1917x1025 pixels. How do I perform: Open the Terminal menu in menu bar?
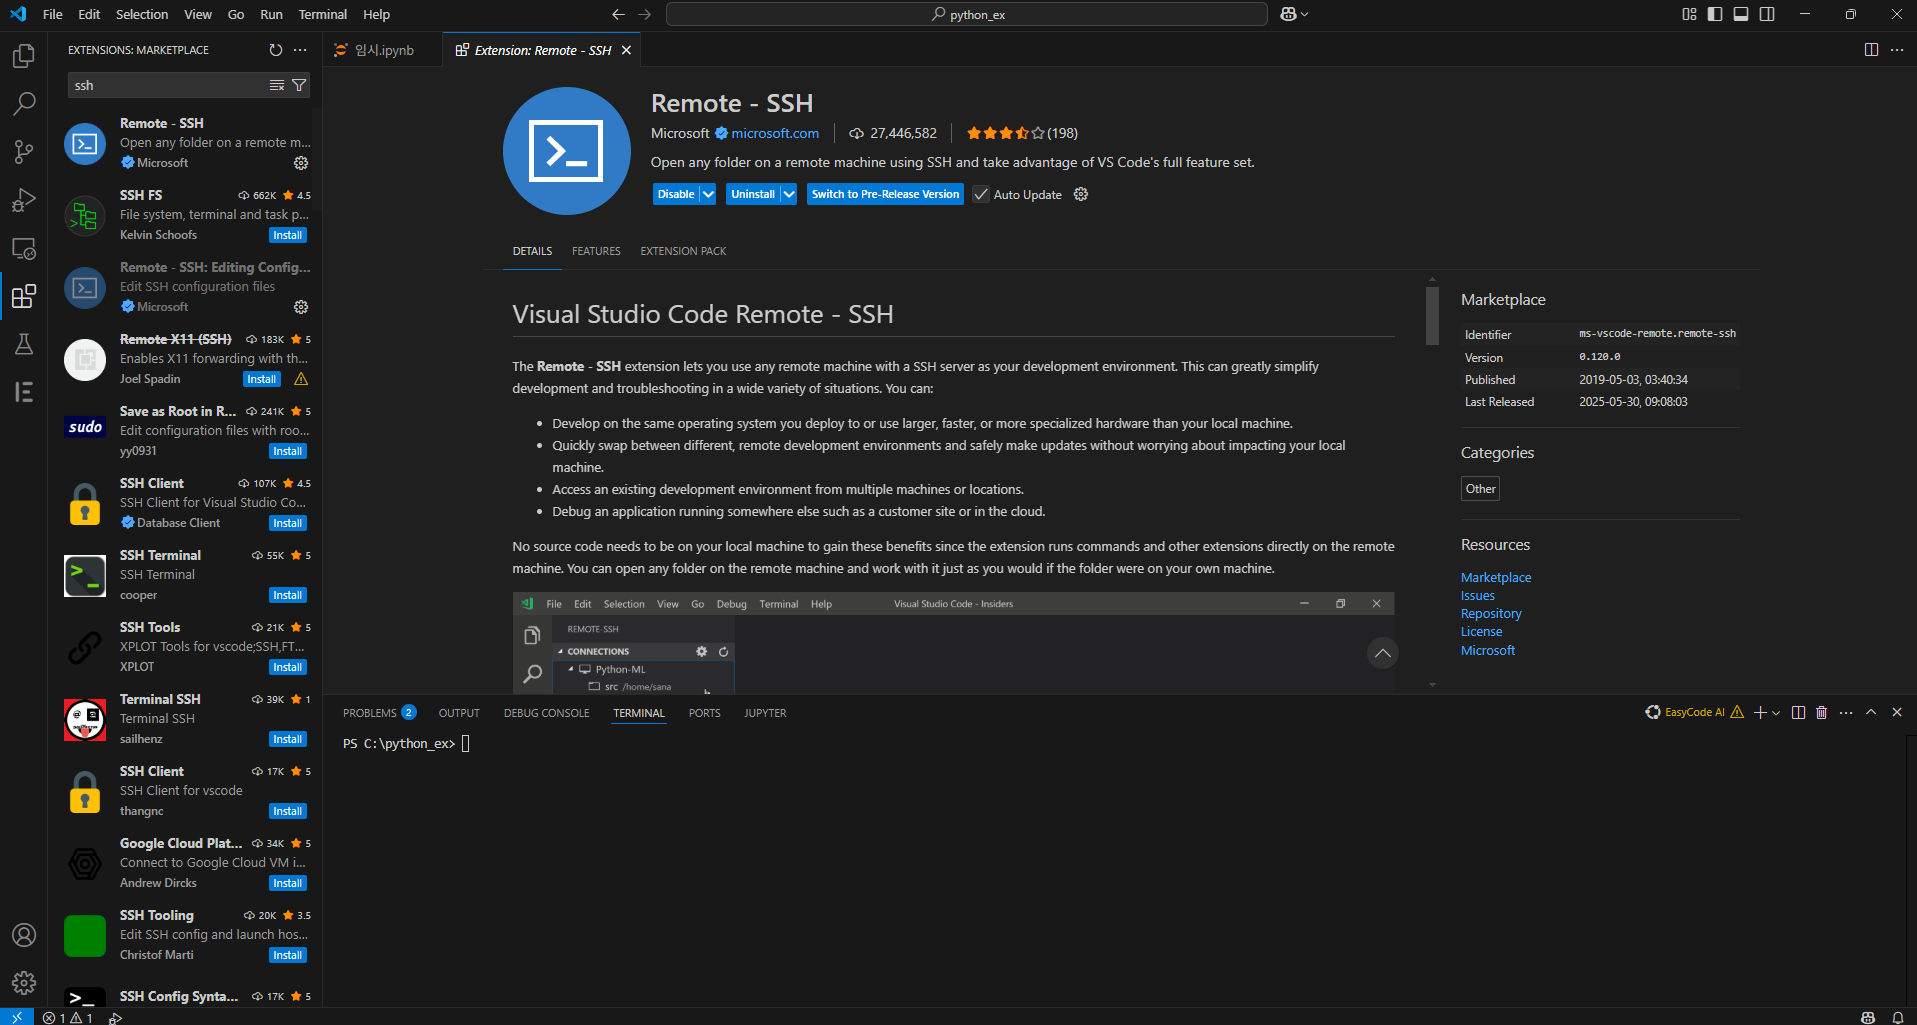[323, 14]
